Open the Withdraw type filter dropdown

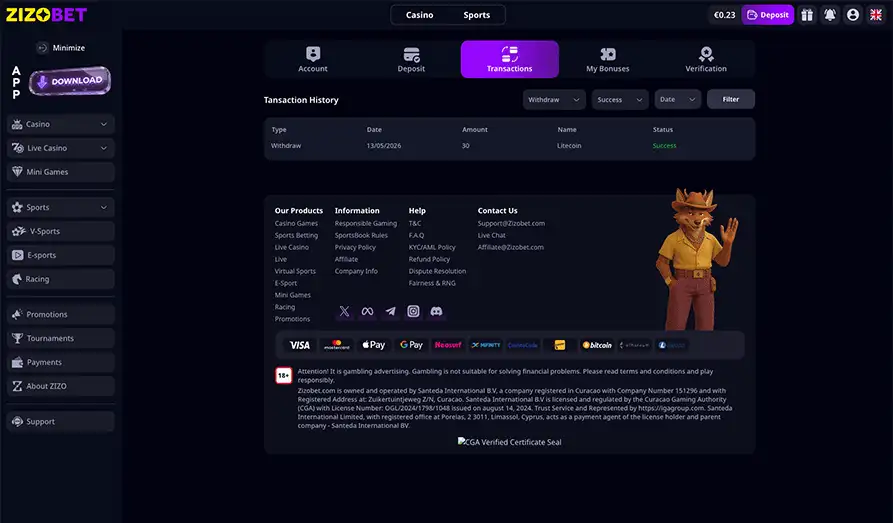click(554, 99)
